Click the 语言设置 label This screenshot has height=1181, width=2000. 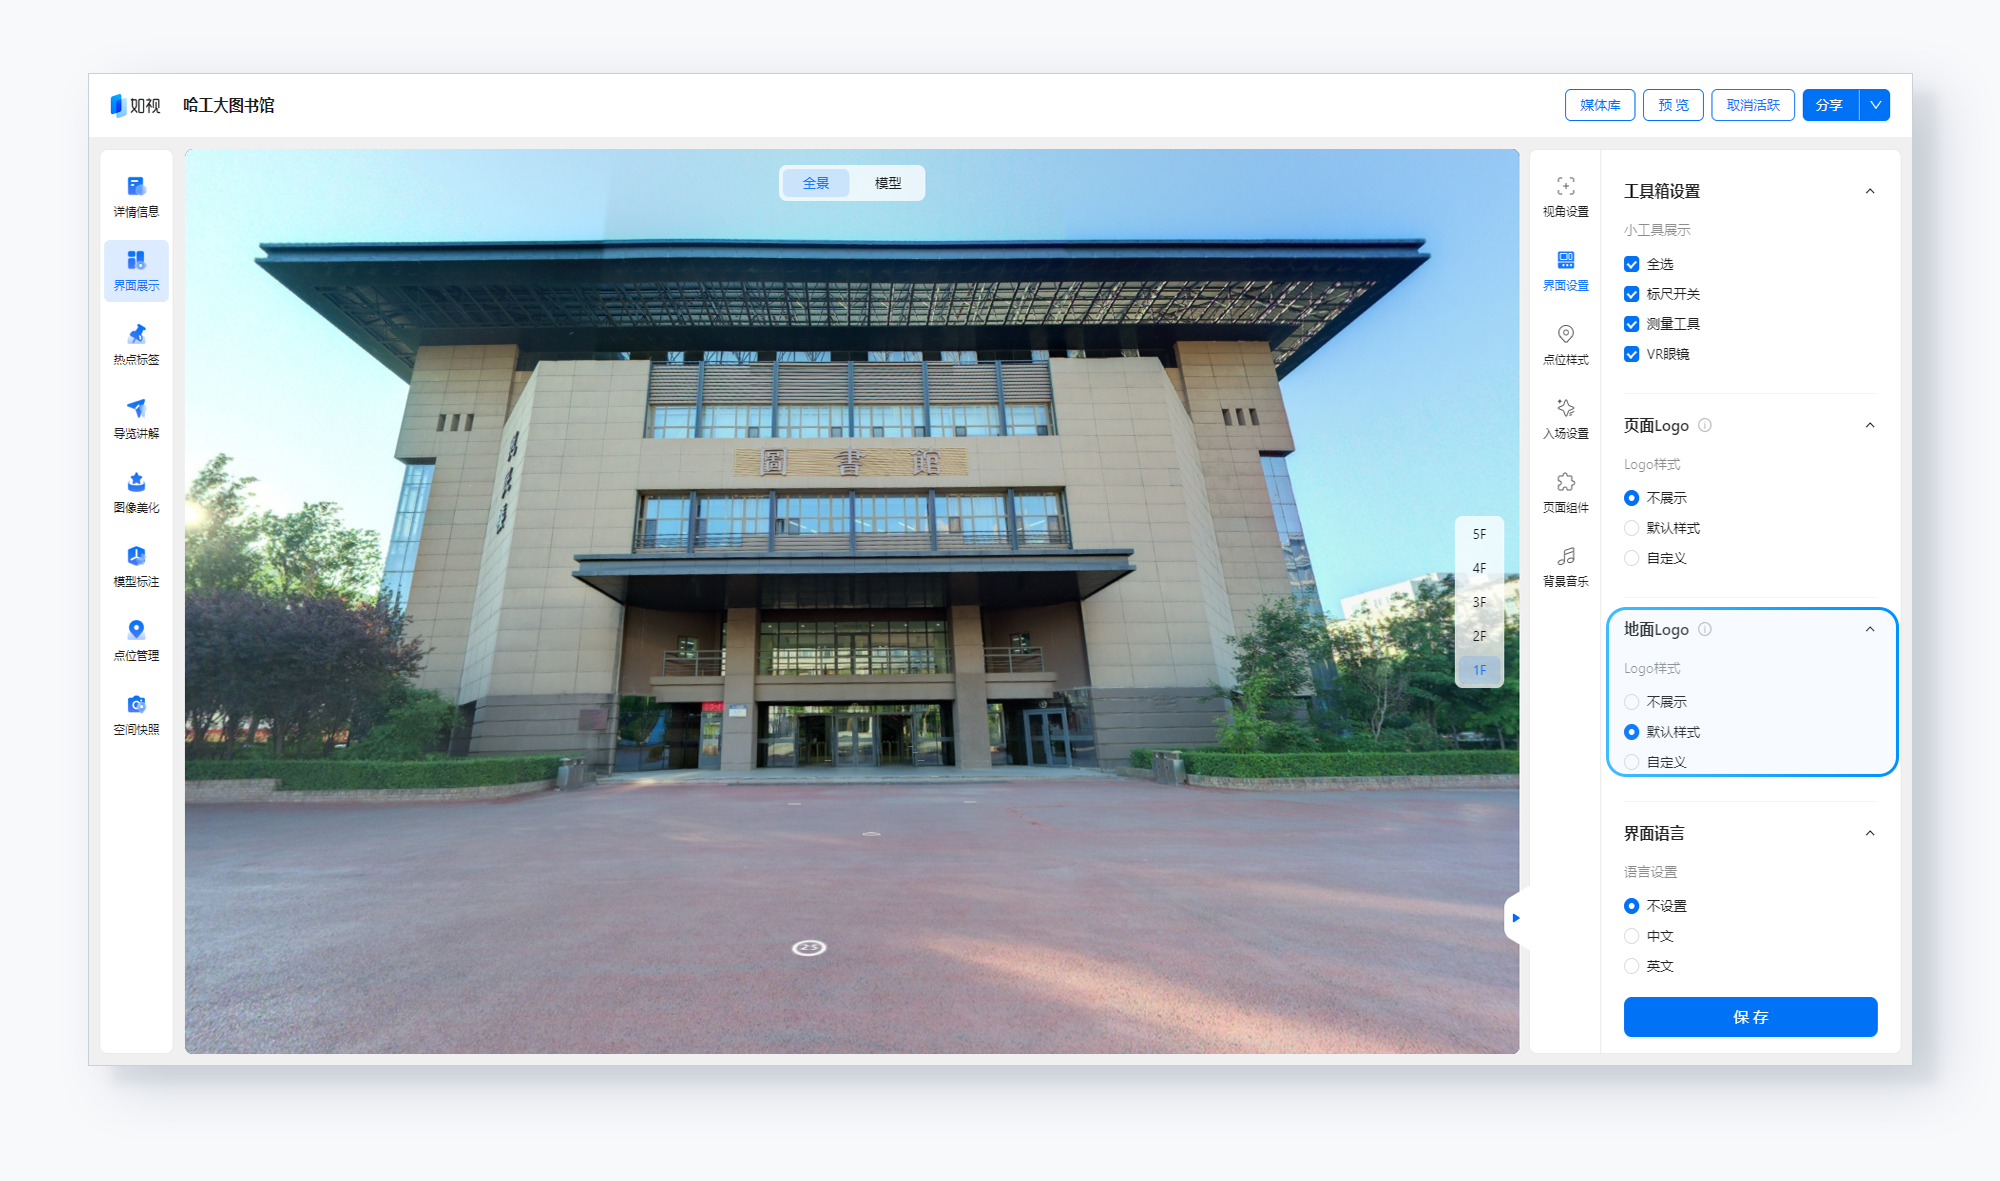1650,872
